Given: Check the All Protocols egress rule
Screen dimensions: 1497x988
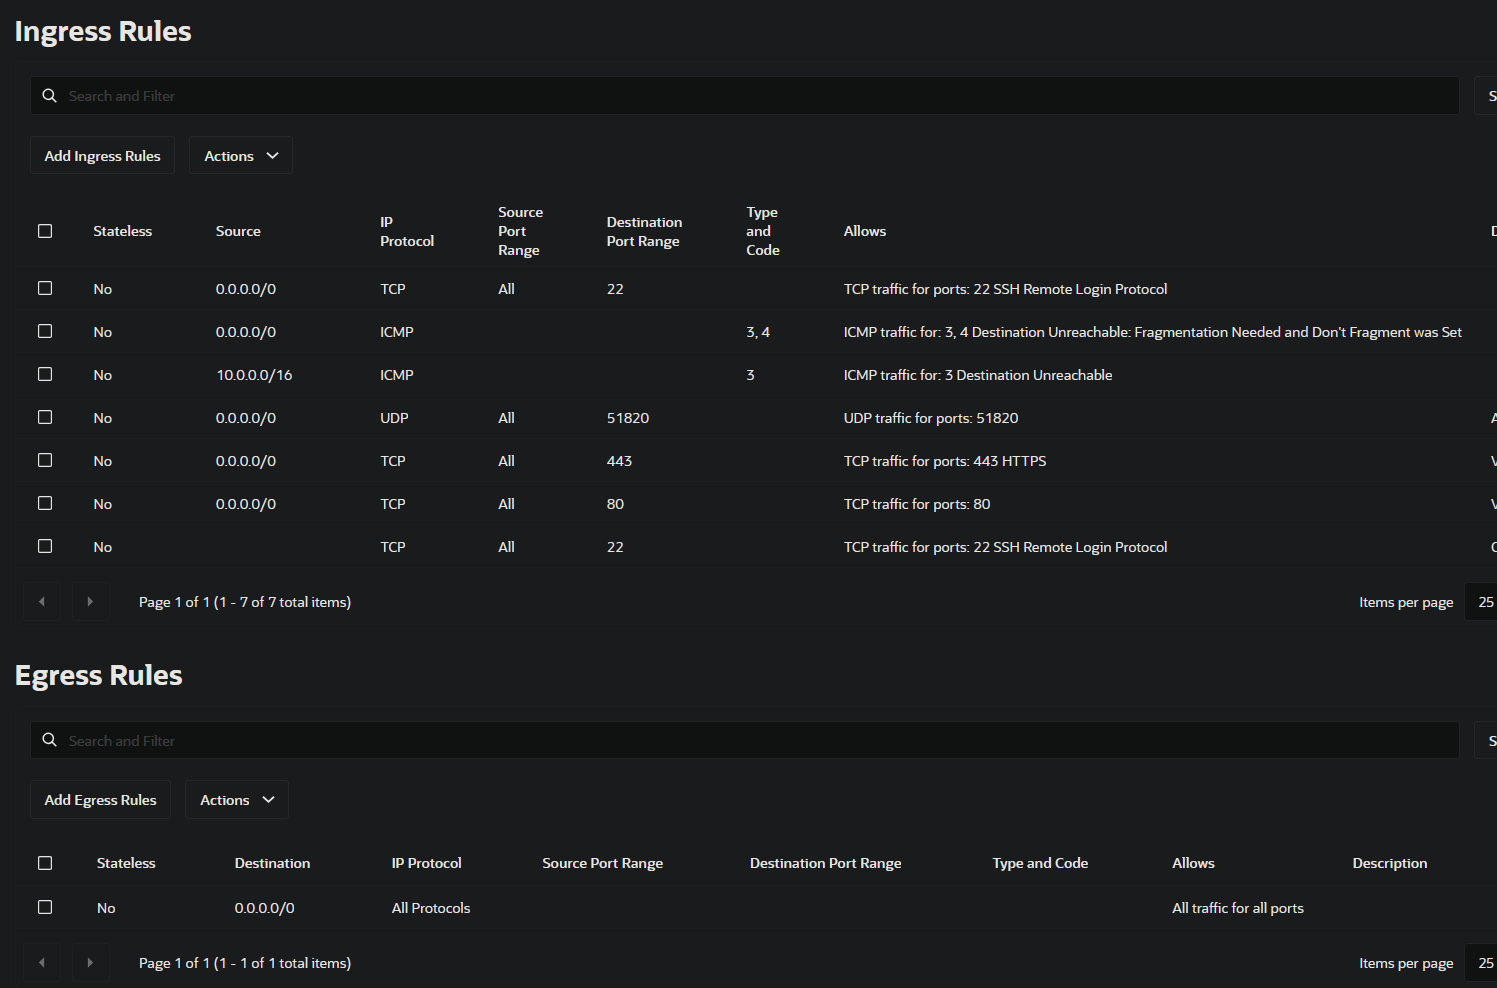Looking at the screenshot, I should (45, 907).
